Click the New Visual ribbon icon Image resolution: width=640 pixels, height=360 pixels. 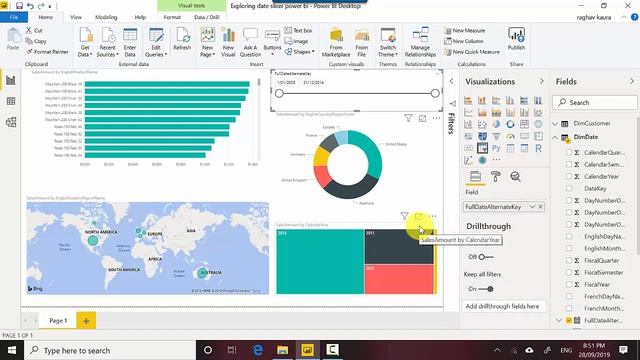tap(228, 42)
